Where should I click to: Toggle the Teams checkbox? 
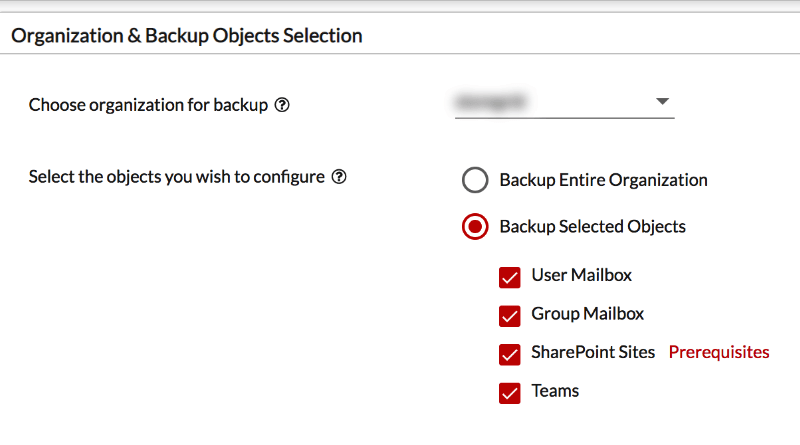point(510,393)
